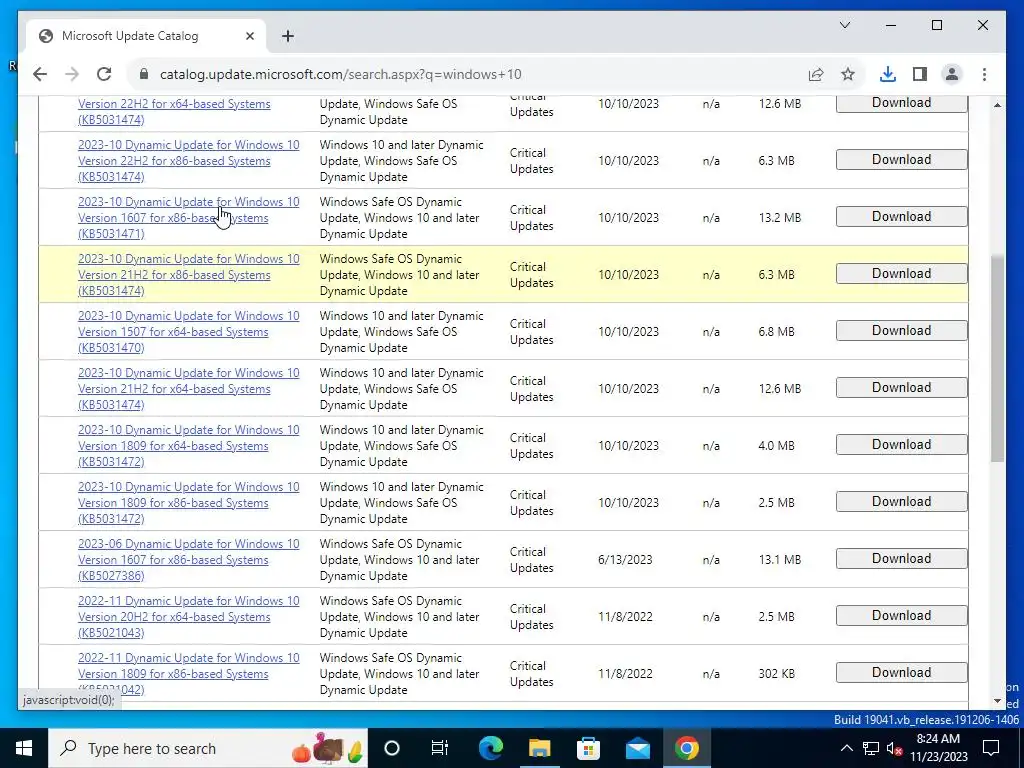Image resolution: width=1024 pixels, height=768 pixels.
Task: Open File Explorer from taskbar
Action: [539, 748]
